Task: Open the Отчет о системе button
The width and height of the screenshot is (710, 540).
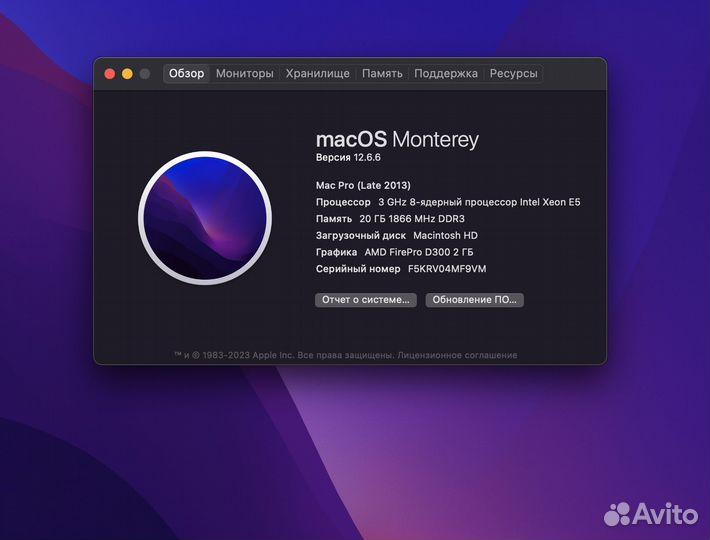Action: pos(366,300)
